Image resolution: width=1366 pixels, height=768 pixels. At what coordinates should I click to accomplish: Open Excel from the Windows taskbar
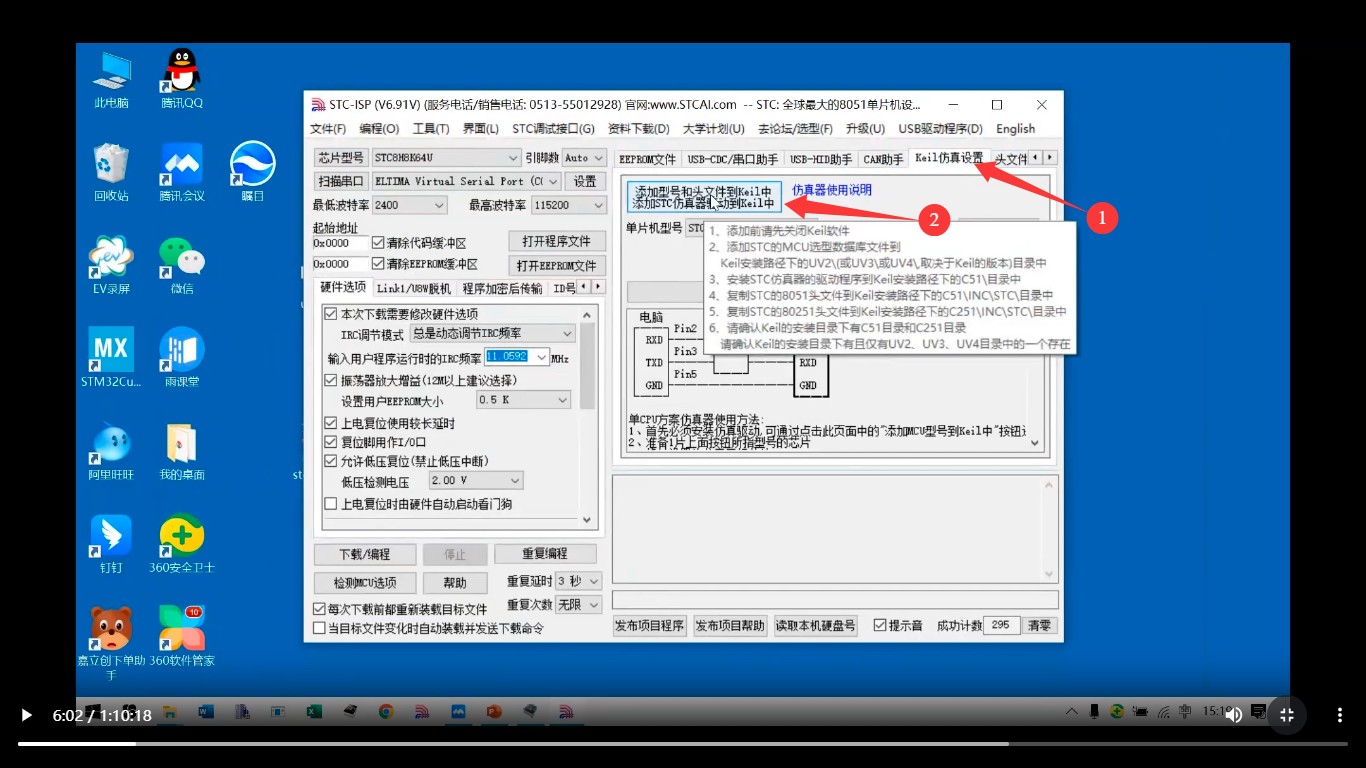[x=313, y=712]
